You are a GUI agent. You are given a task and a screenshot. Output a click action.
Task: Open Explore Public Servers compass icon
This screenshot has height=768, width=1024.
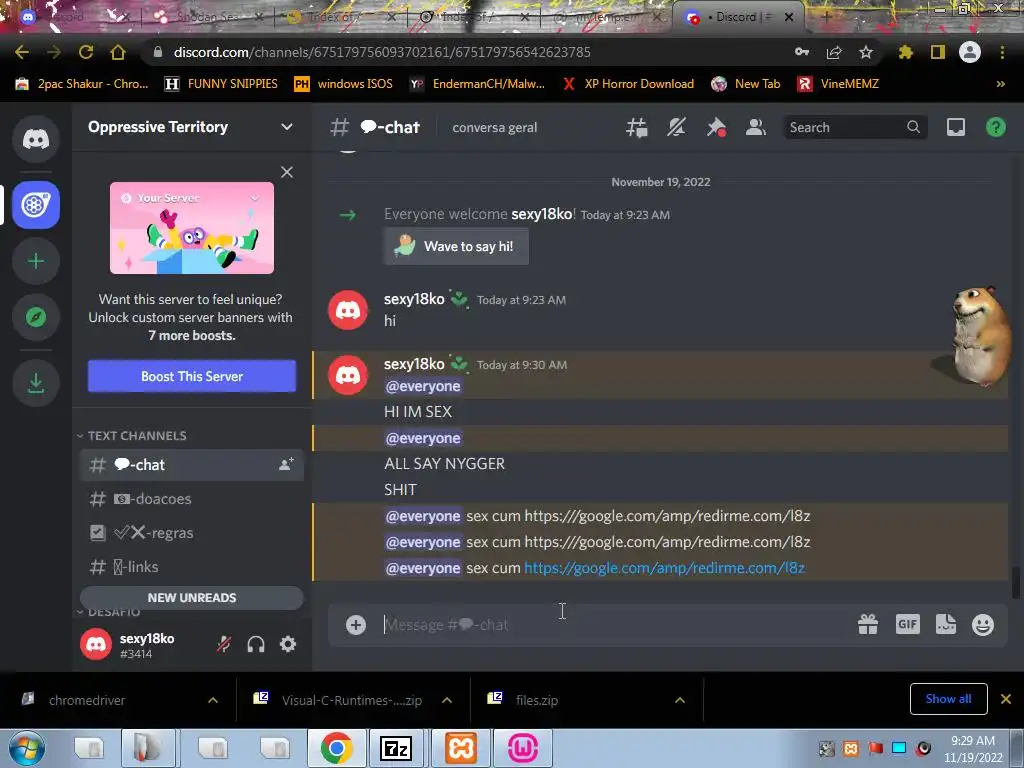click(36, 317)
